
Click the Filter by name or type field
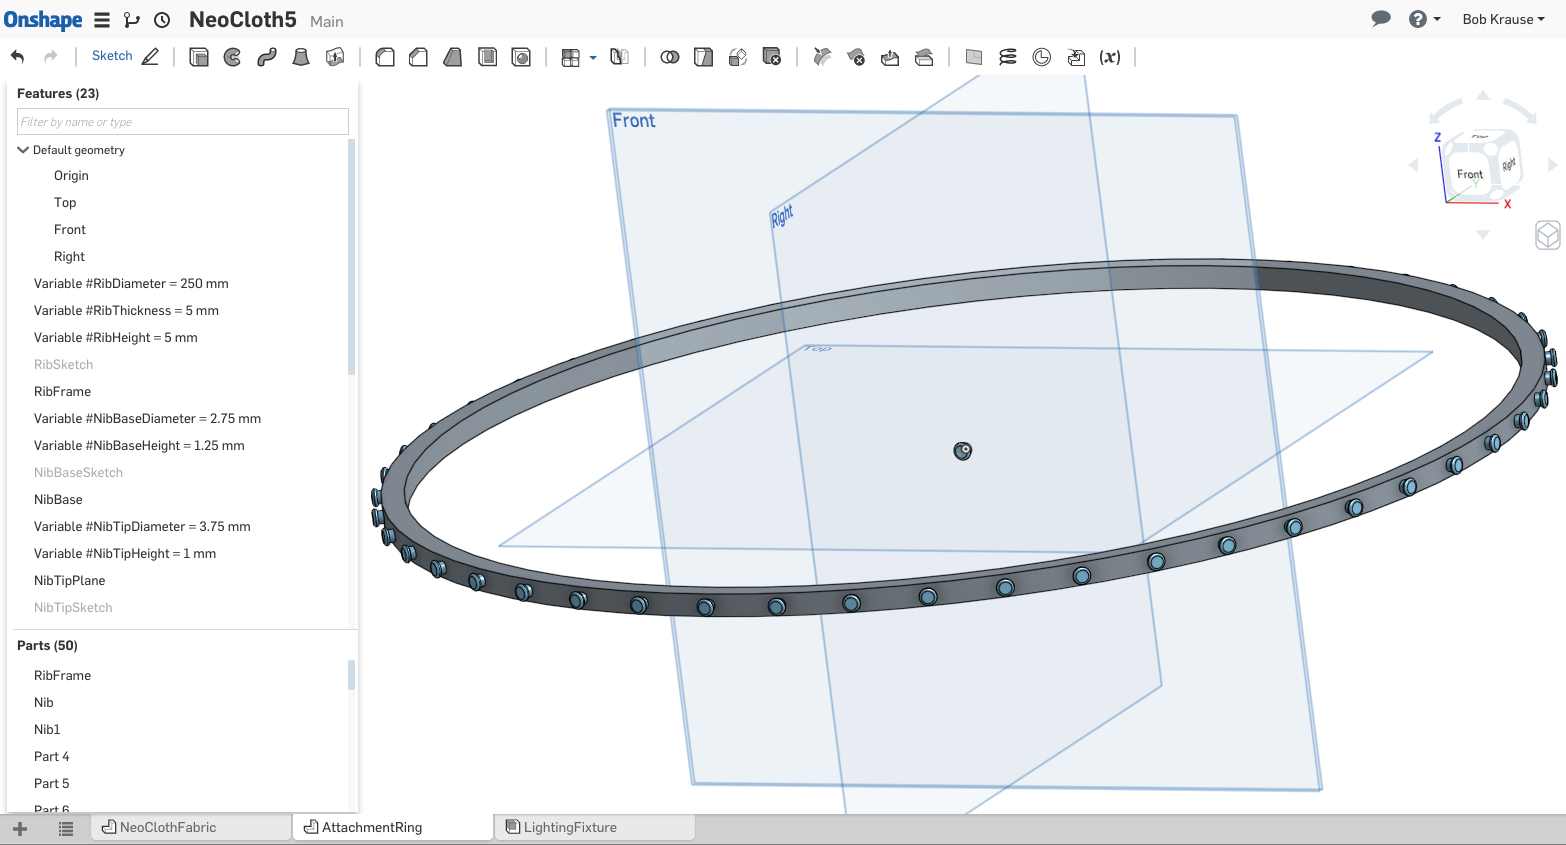coord(182,121)
